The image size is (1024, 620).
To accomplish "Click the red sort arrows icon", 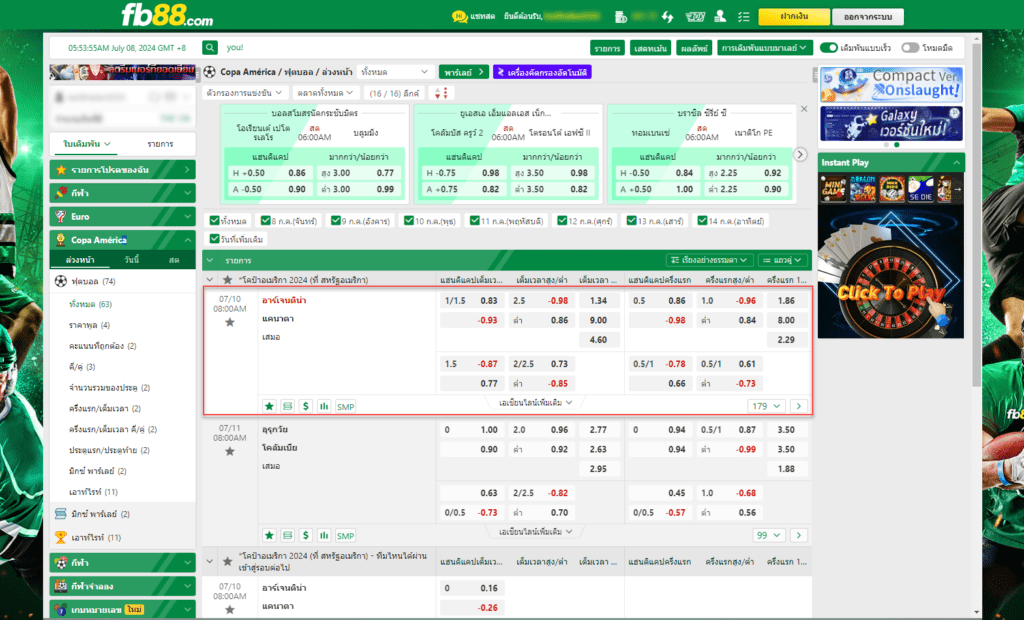I will pyautogui.click(x=441, y=93).
